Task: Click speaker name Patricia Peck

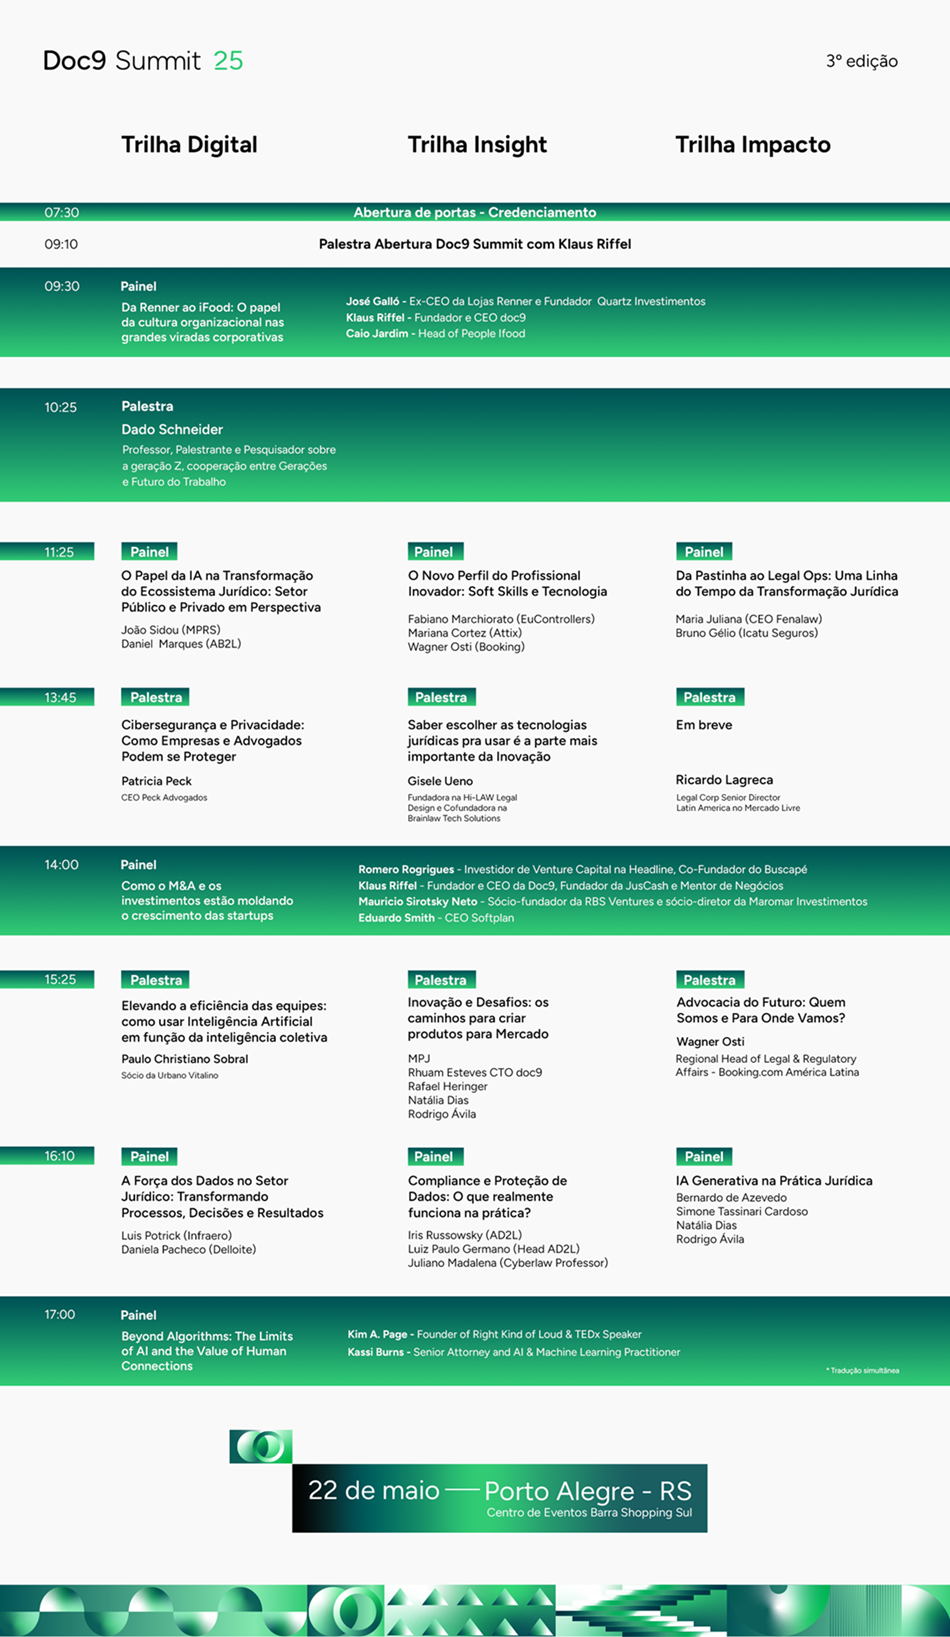Action: coord(156,781)
